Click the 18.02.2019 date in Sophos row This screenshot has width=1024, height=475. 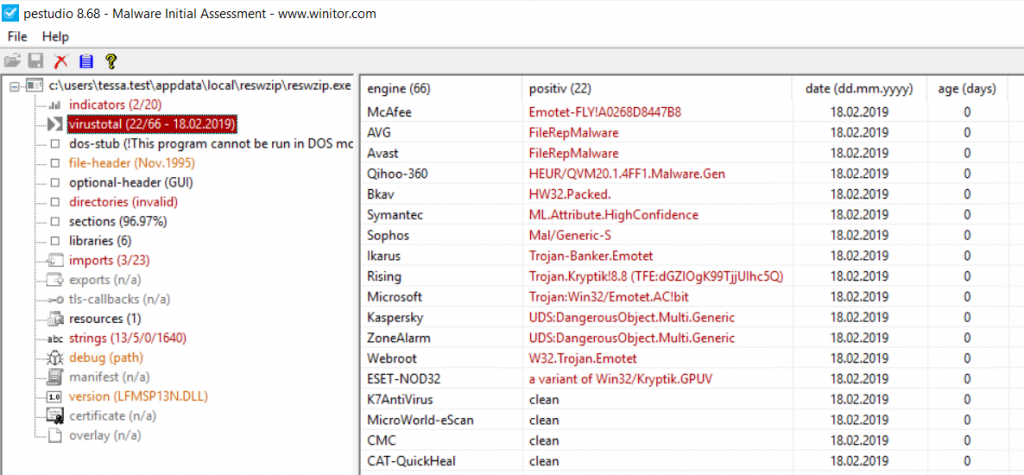click(859, 235)
